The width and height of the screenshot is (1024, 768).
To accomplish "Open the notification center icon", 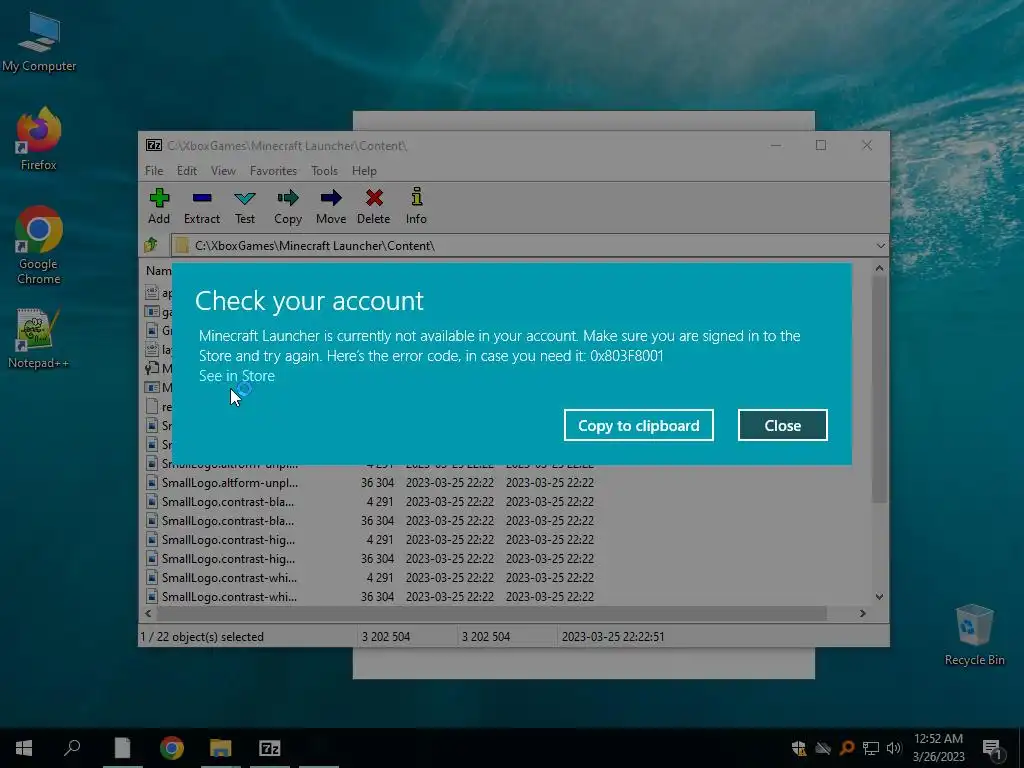I will pos(993,748).
